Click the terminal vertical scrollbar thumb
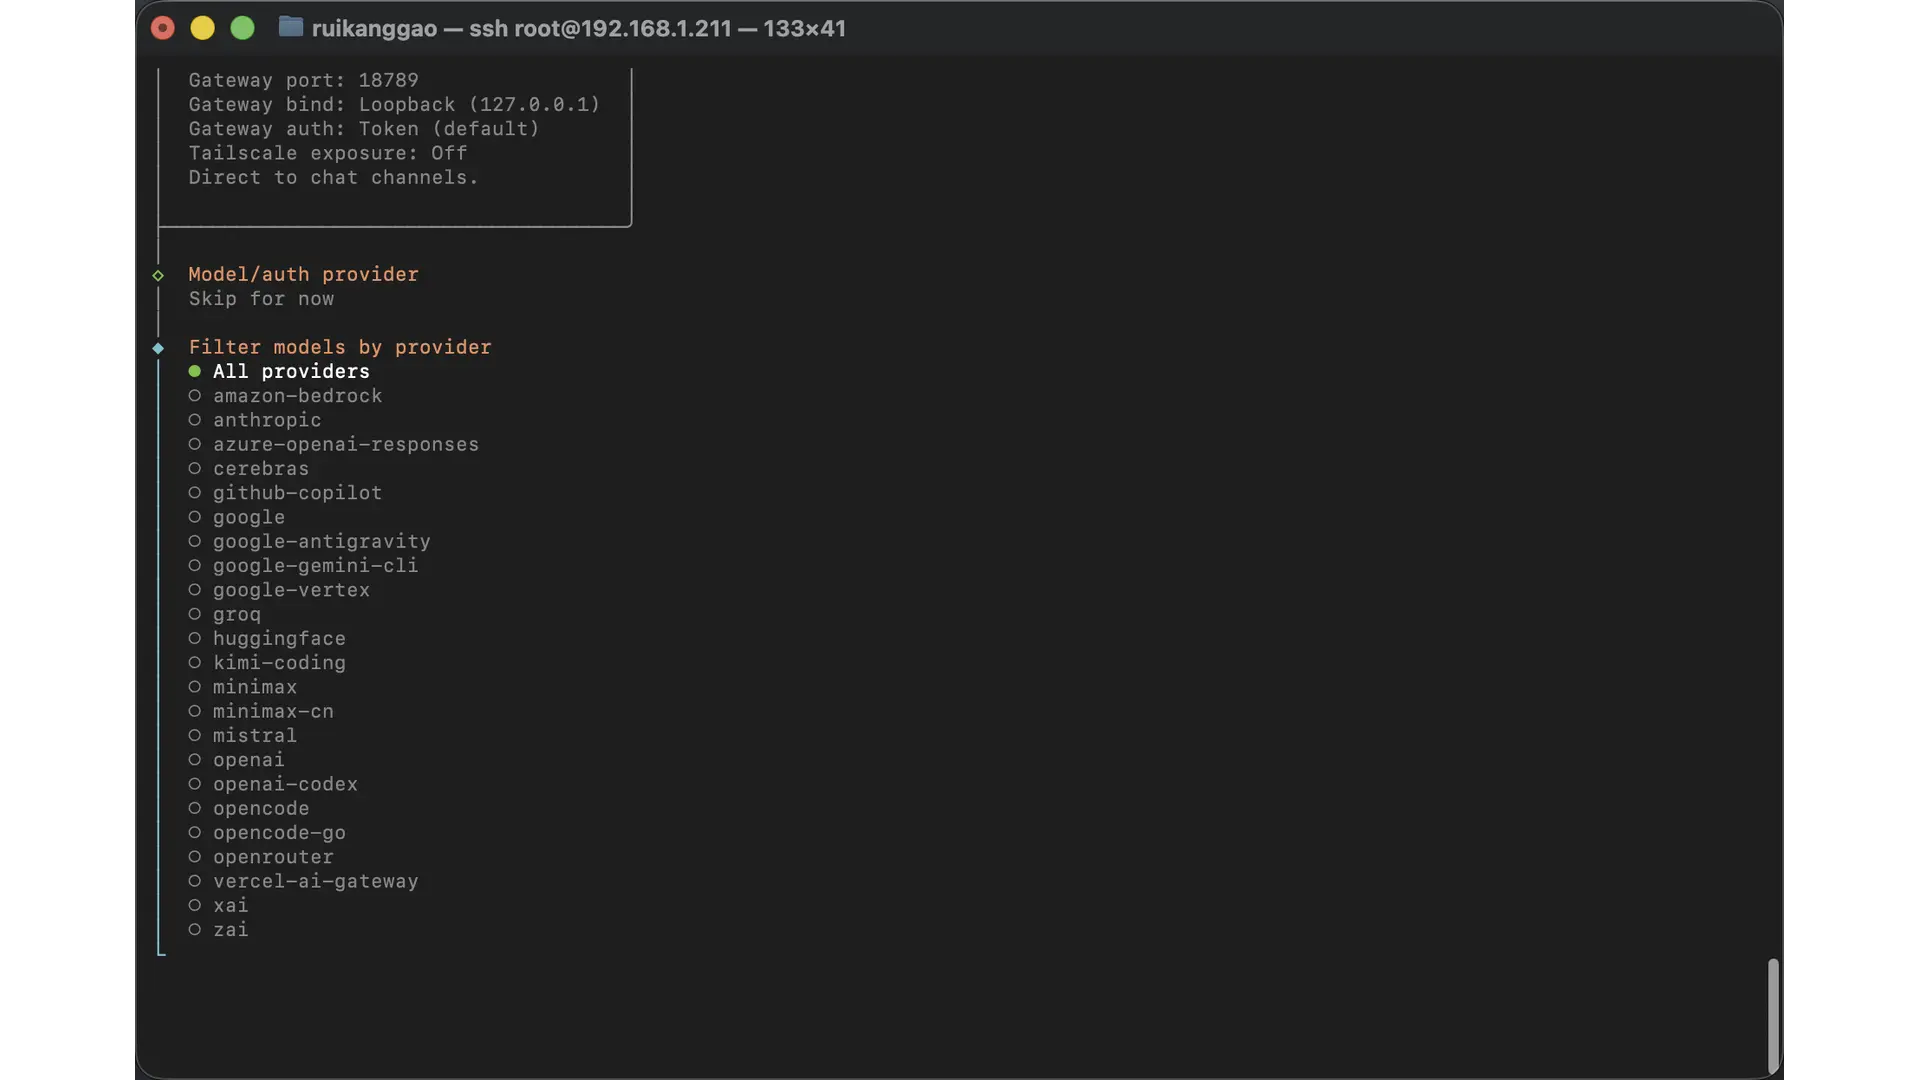 pos(1772,1014)
